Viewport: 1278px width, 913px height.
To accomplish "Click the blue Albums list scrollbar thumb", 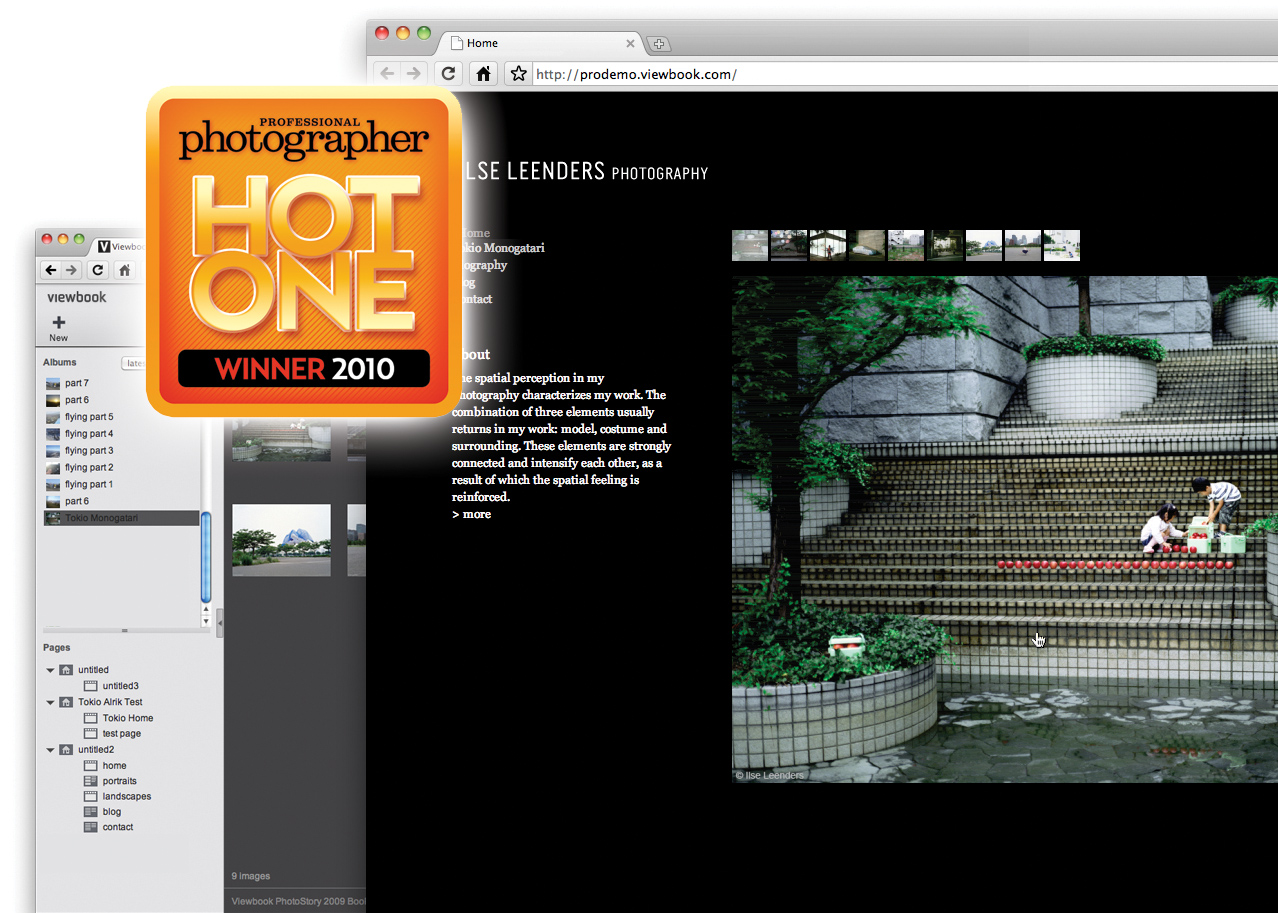I will [206, 556].
